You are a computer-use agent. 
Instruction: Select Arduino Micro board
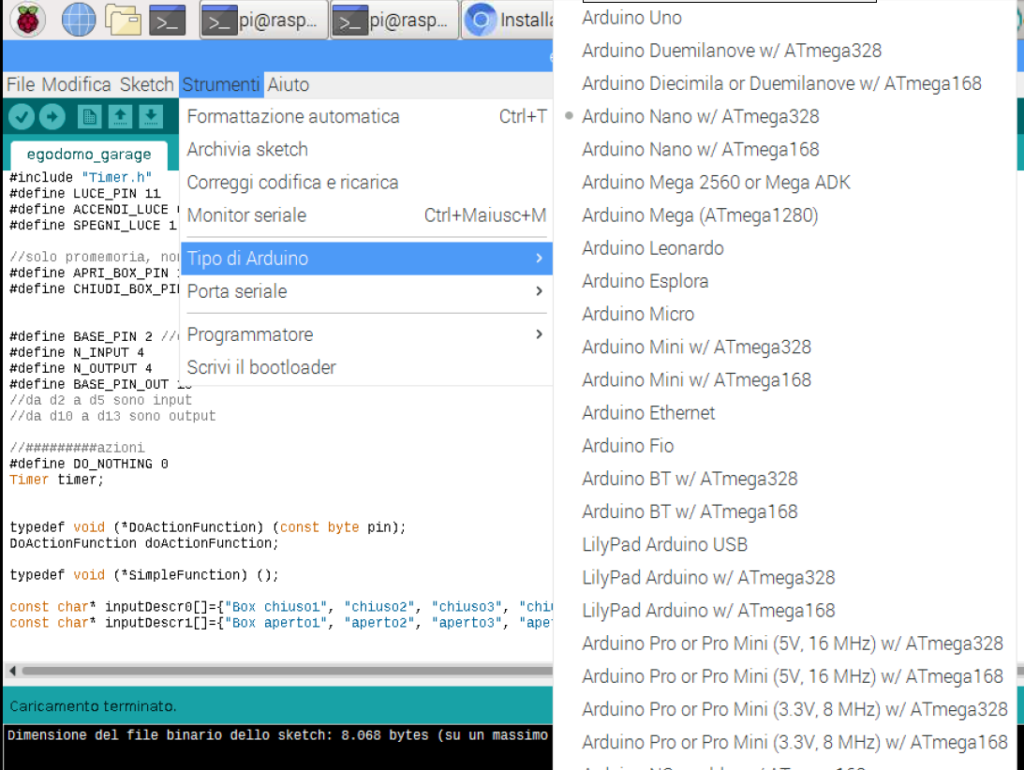(x=785, y=314)
